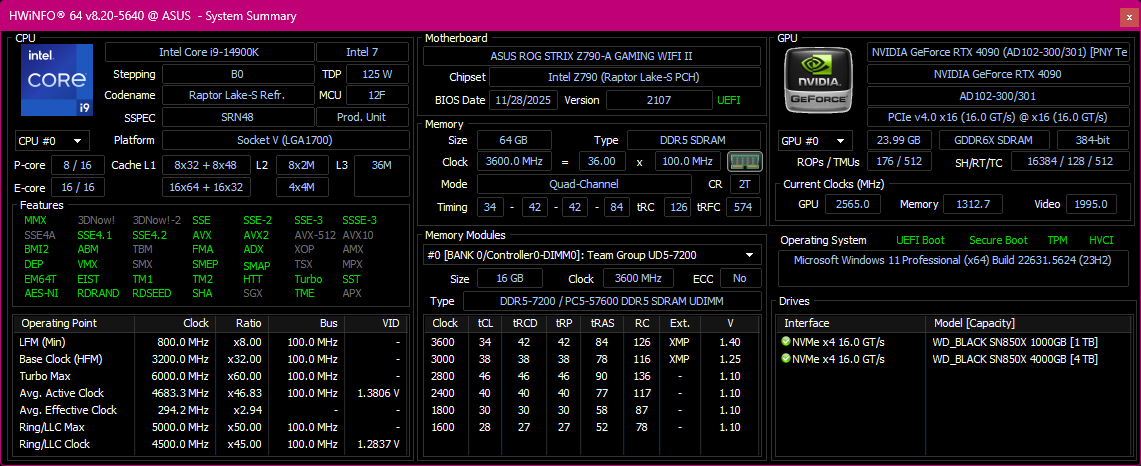The height and width of the screenshot is (466, 1141).
Task: Click the Windows 11 Professional OS field
Action: coord(953,268)
